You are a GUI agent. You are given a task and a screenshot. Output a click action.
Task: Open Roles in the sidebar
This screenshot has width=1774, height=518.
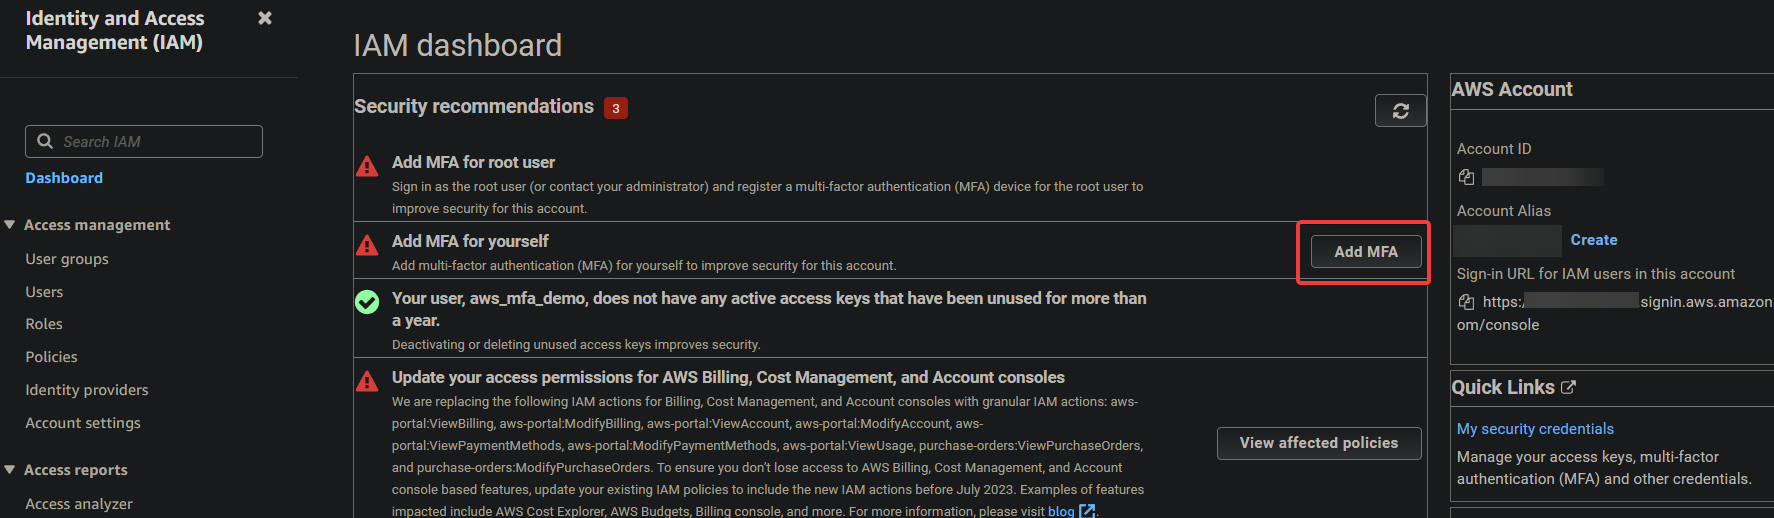click(x=44, y=324)
